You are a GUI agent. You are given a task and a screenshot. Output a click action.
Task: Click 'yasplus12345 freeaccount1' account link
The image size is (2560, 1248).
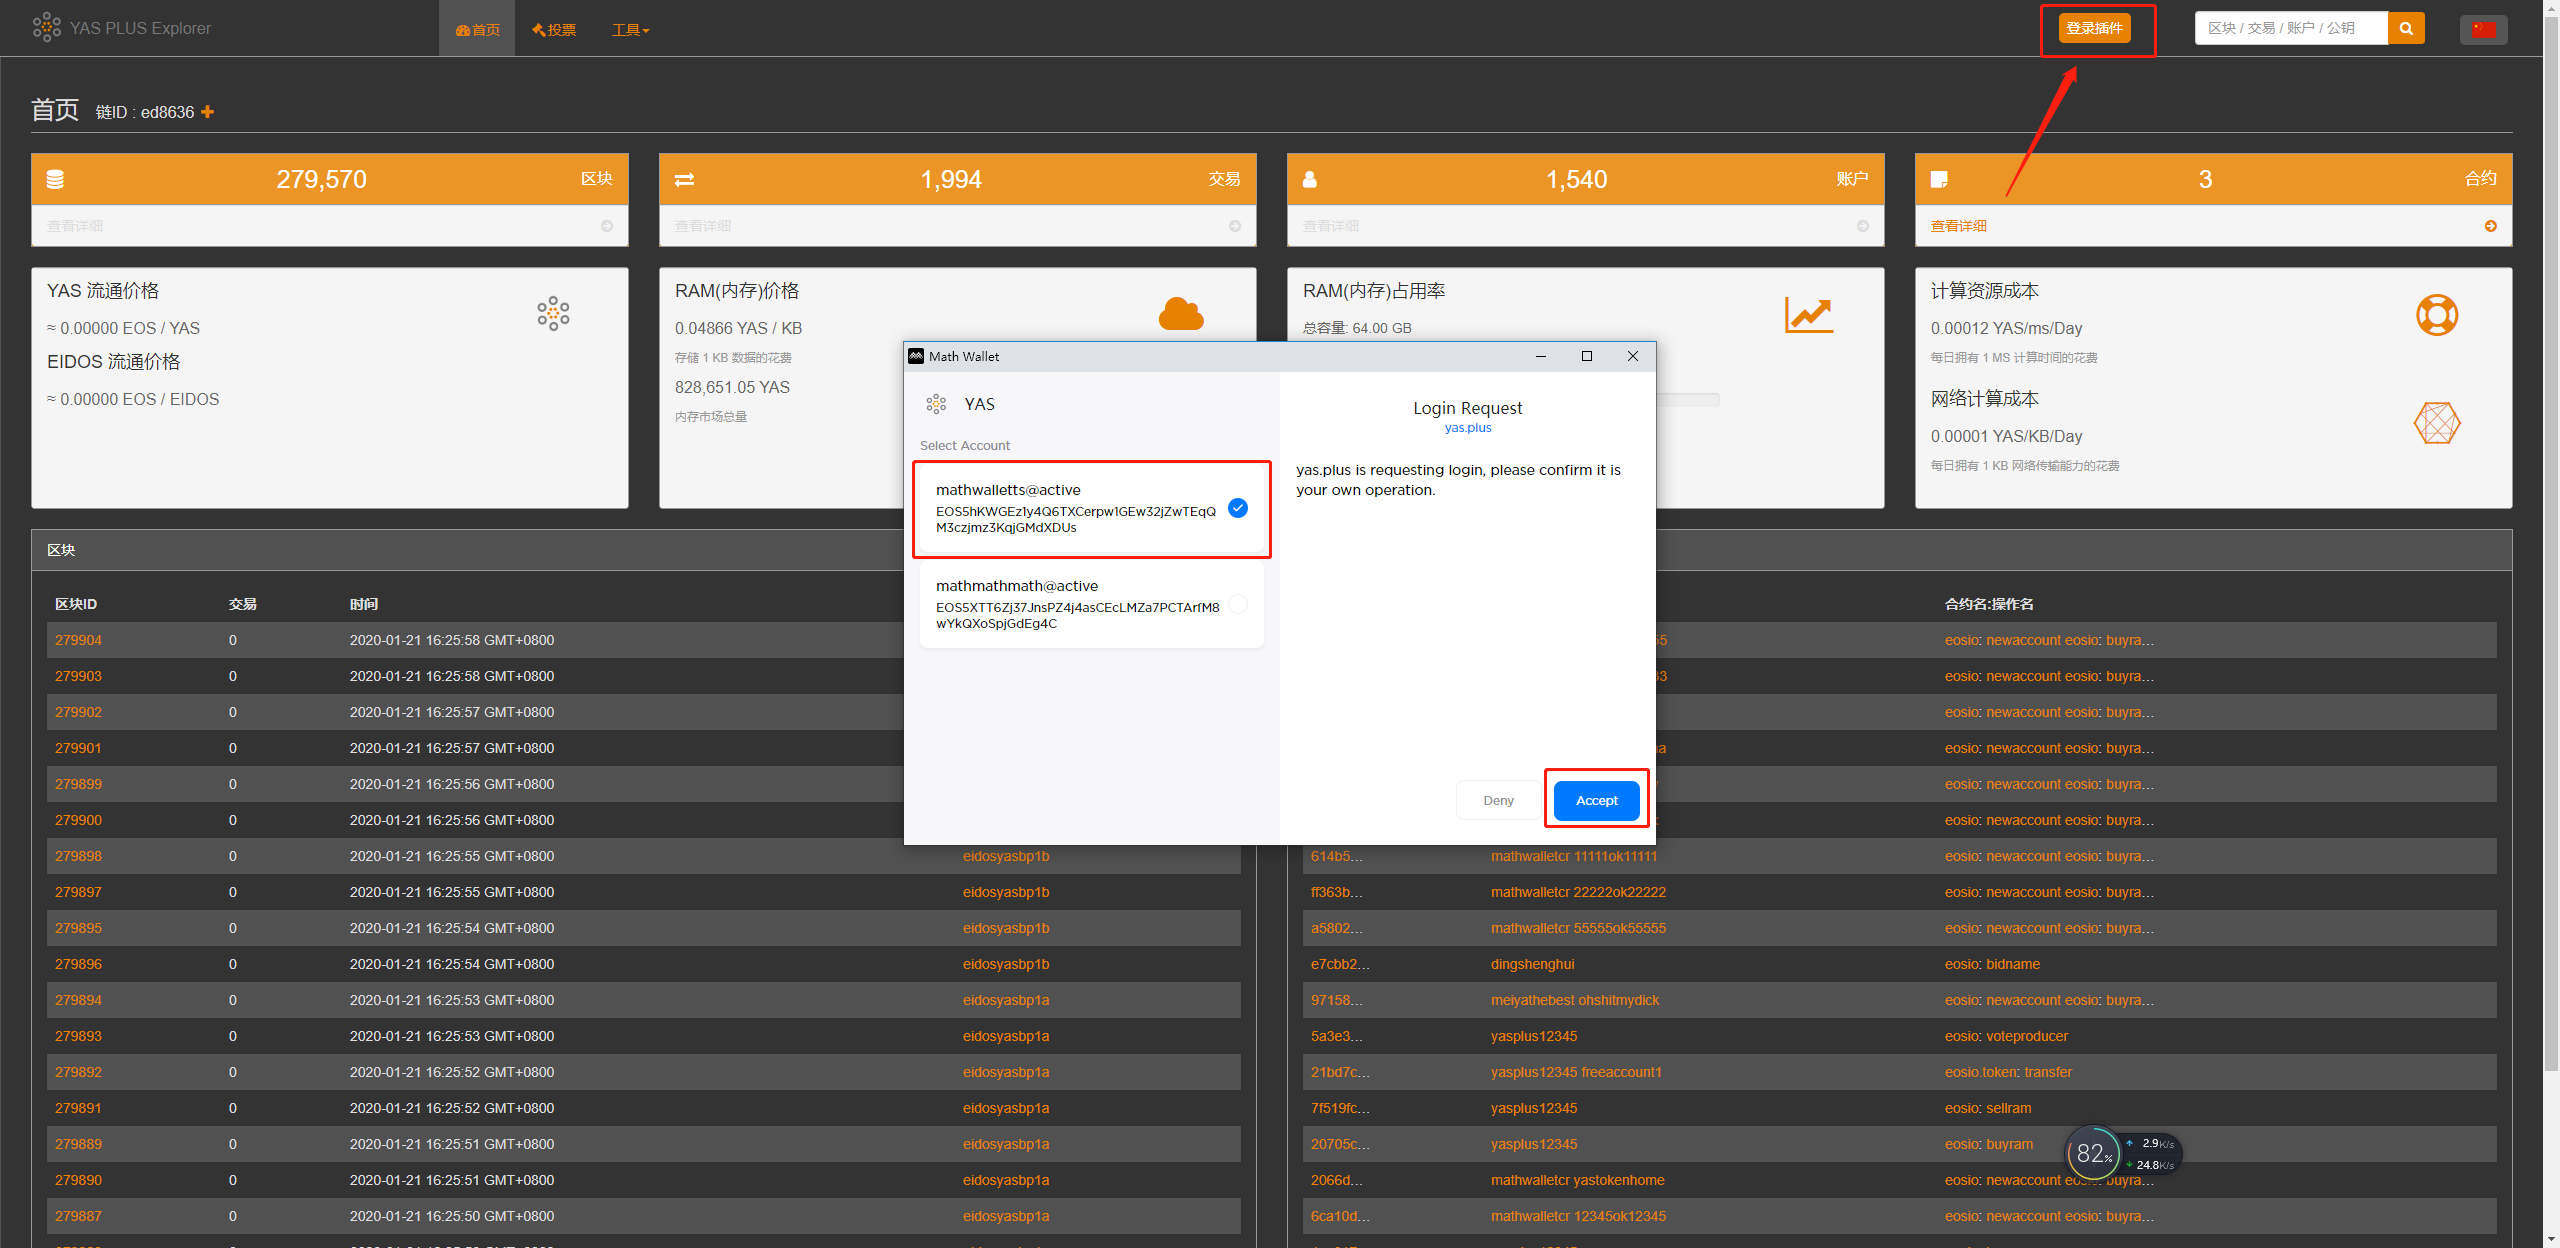(x=1576, y=1072)
